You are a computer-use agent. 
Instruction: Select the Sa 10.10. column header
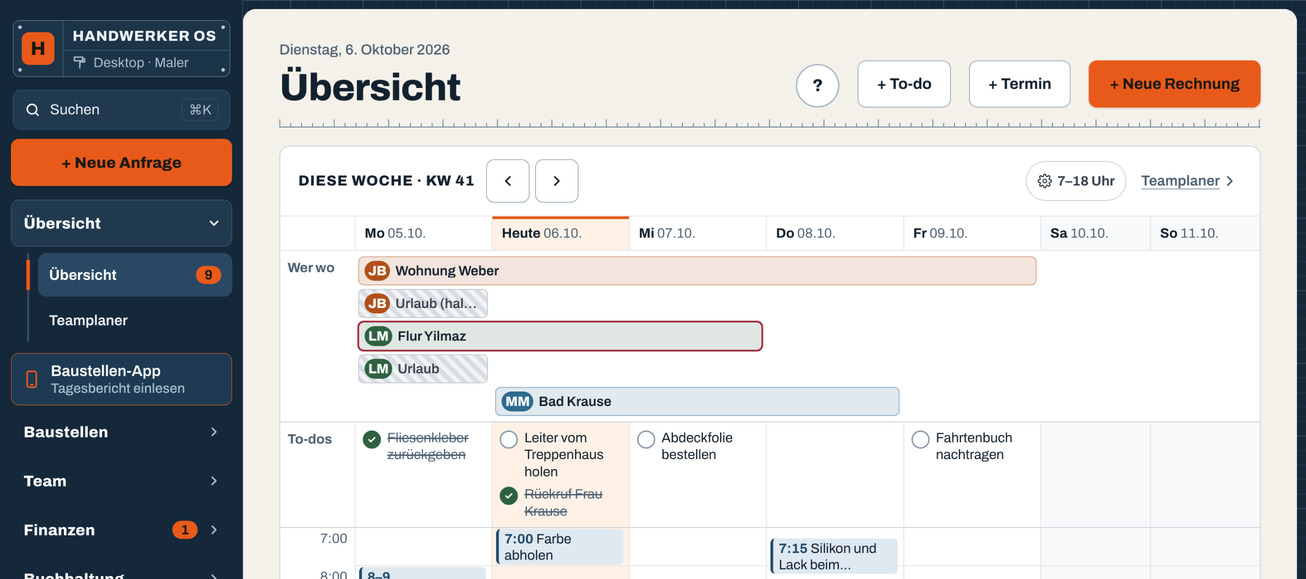click(1095, 233)
